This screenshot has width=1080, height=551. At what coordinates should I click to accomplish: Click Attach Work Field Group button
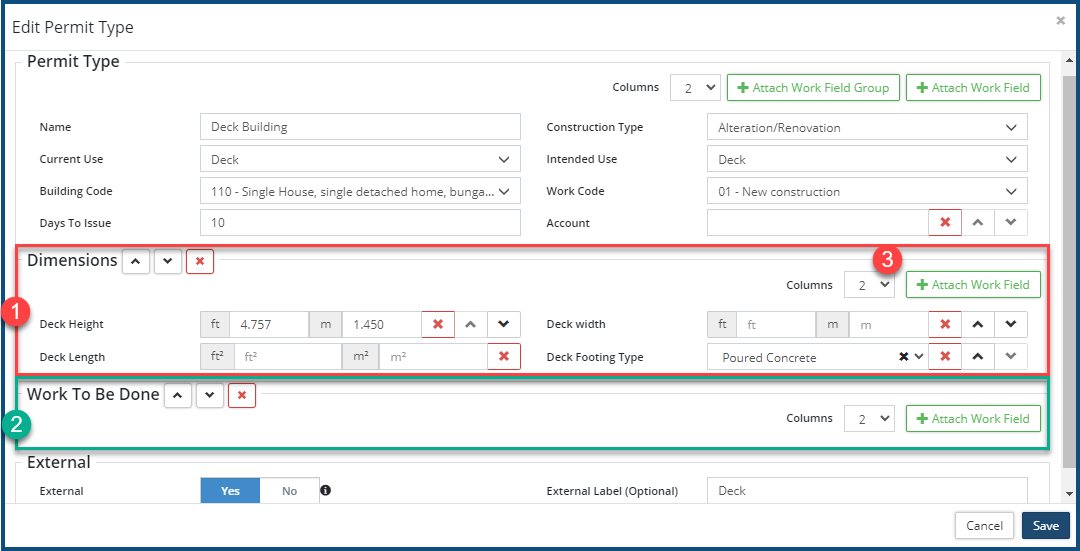click(x=813, y=88)
